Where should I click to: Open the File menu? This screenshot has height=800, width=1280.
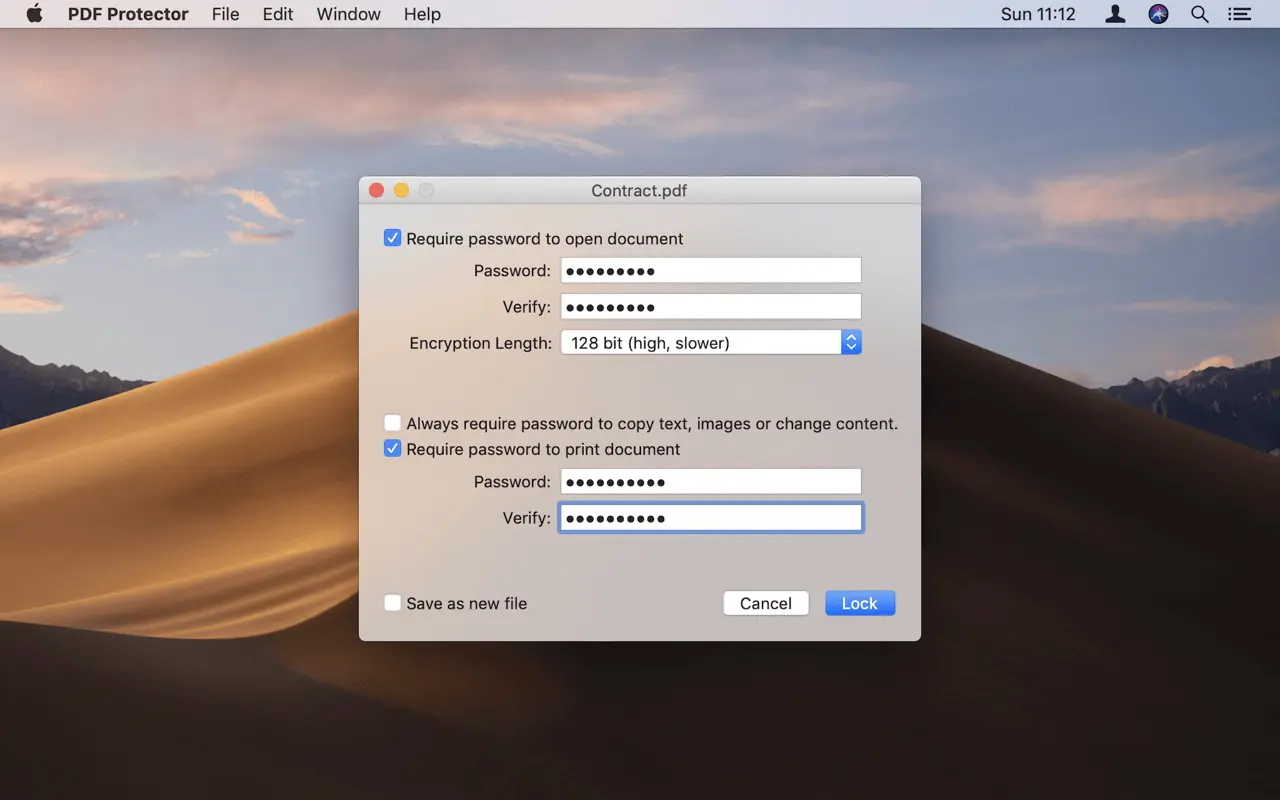pos(225,14)
